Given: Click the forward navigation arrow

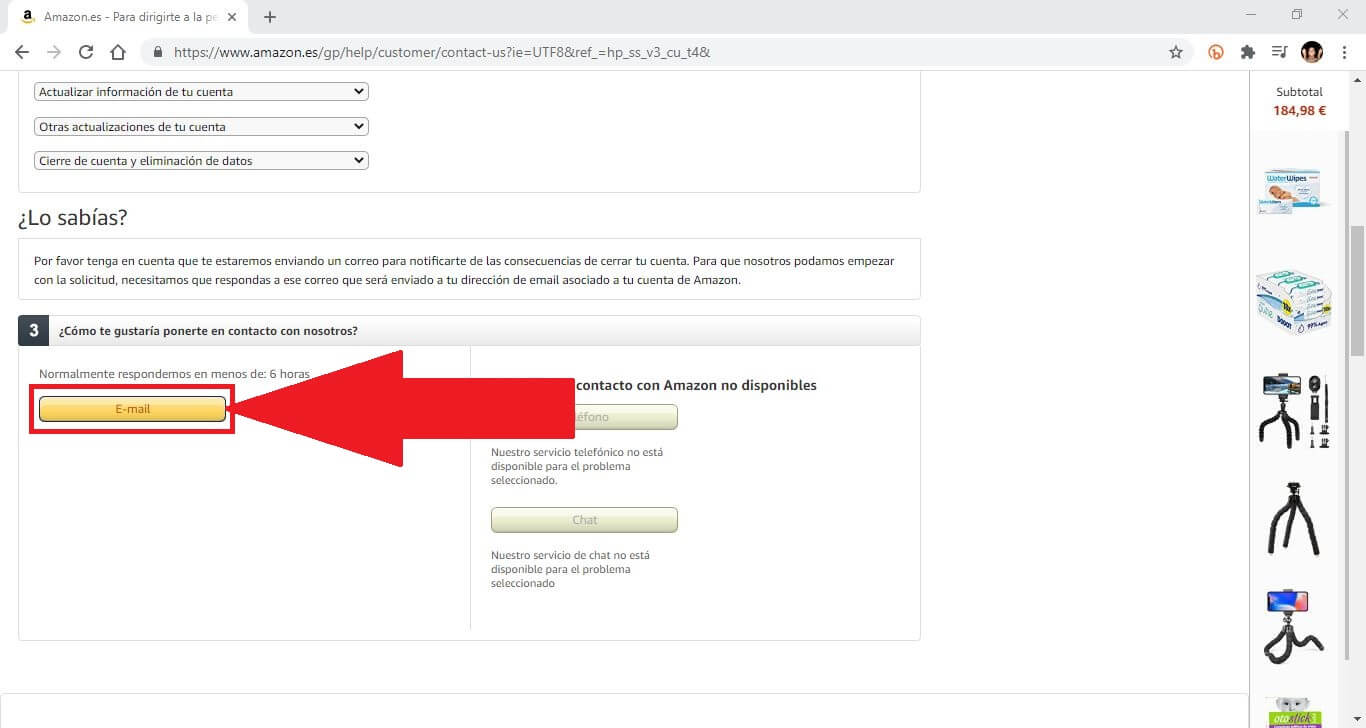Looking at the screenshot, I should (x=54, y=52).
